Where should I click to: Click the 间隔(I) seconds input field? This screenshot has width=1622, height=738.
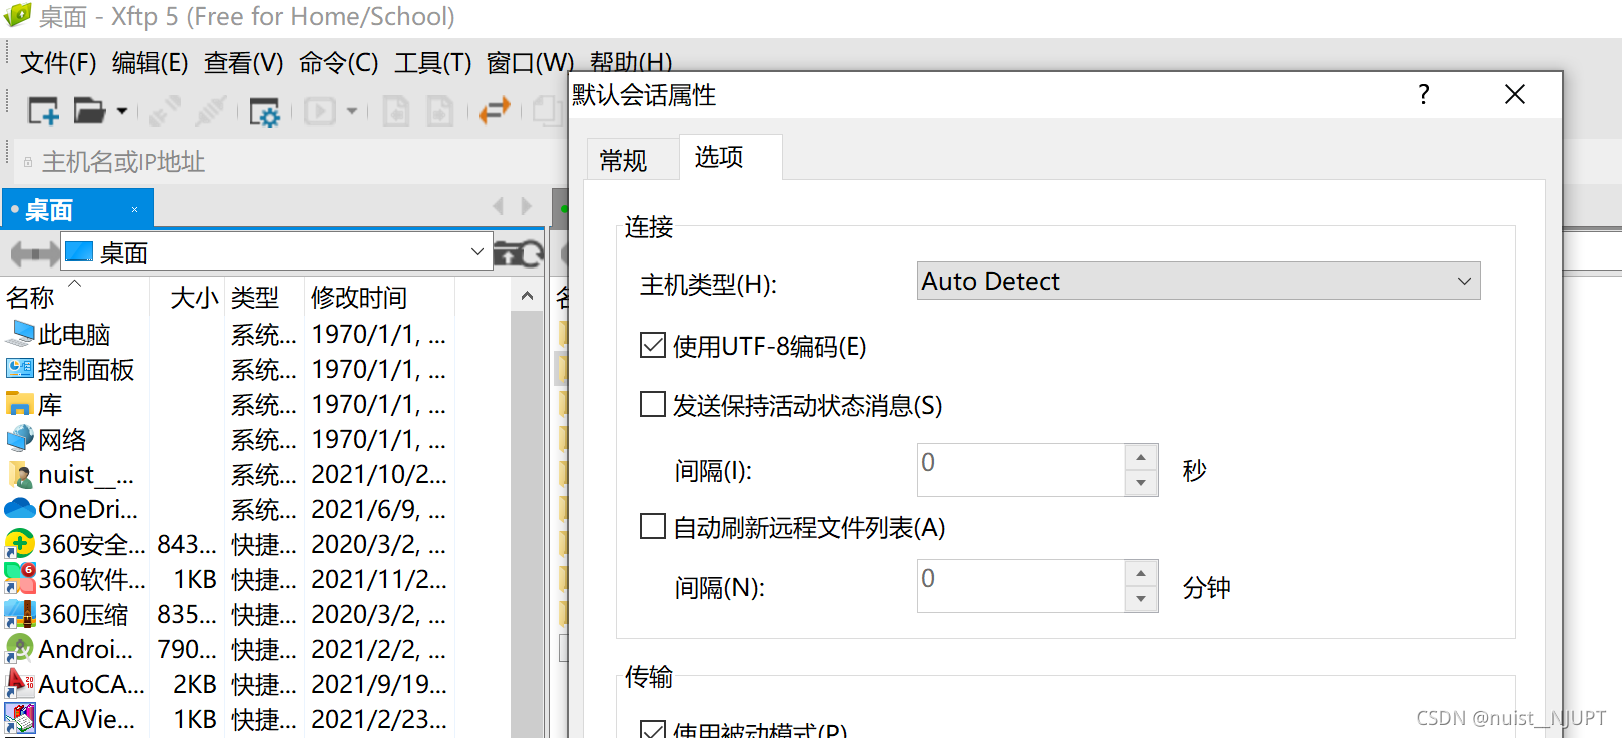[x=1021, y=470]
